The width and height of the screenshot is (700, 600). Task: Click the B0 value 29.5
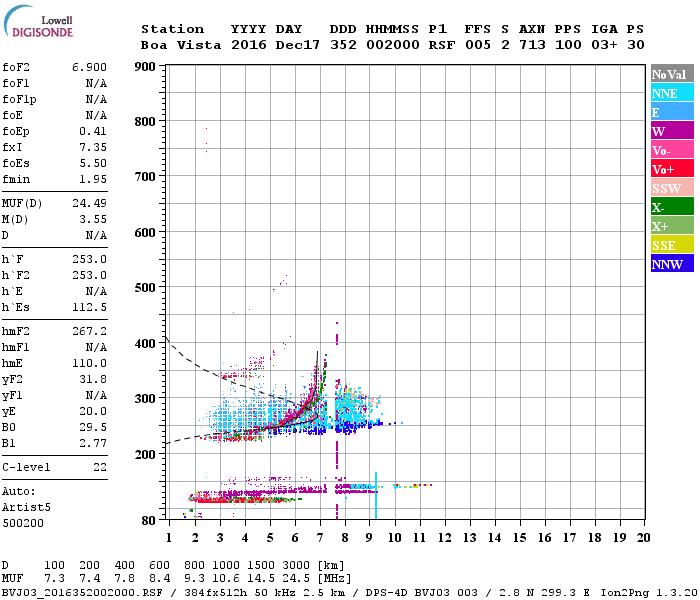pos(93,427)
